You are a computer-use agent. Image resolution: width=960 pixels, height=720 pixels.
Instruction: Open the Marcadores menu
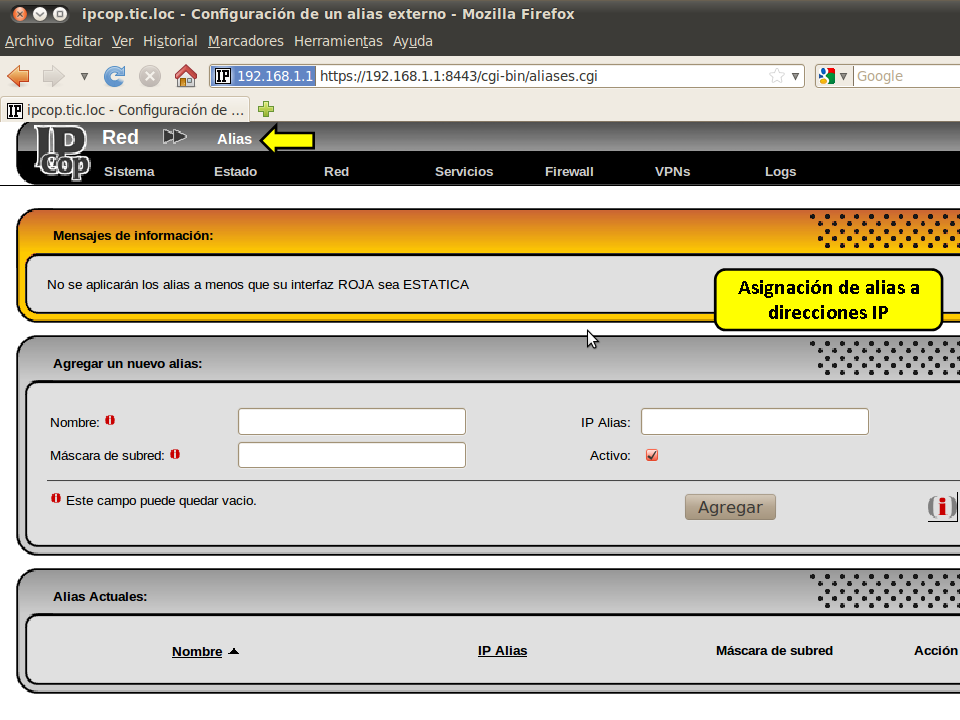click(x=246, y=41)
